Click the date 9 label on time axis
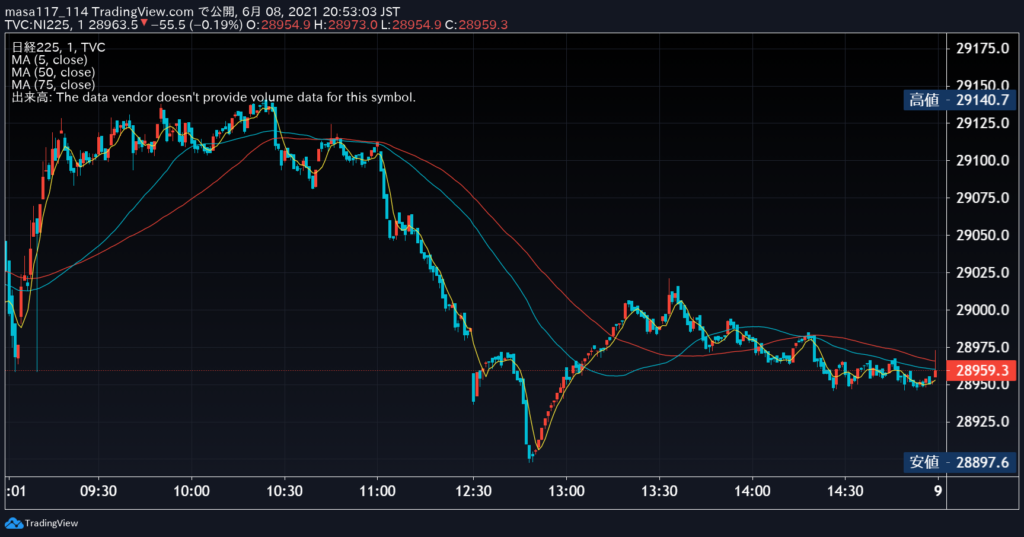 (938, 491)
